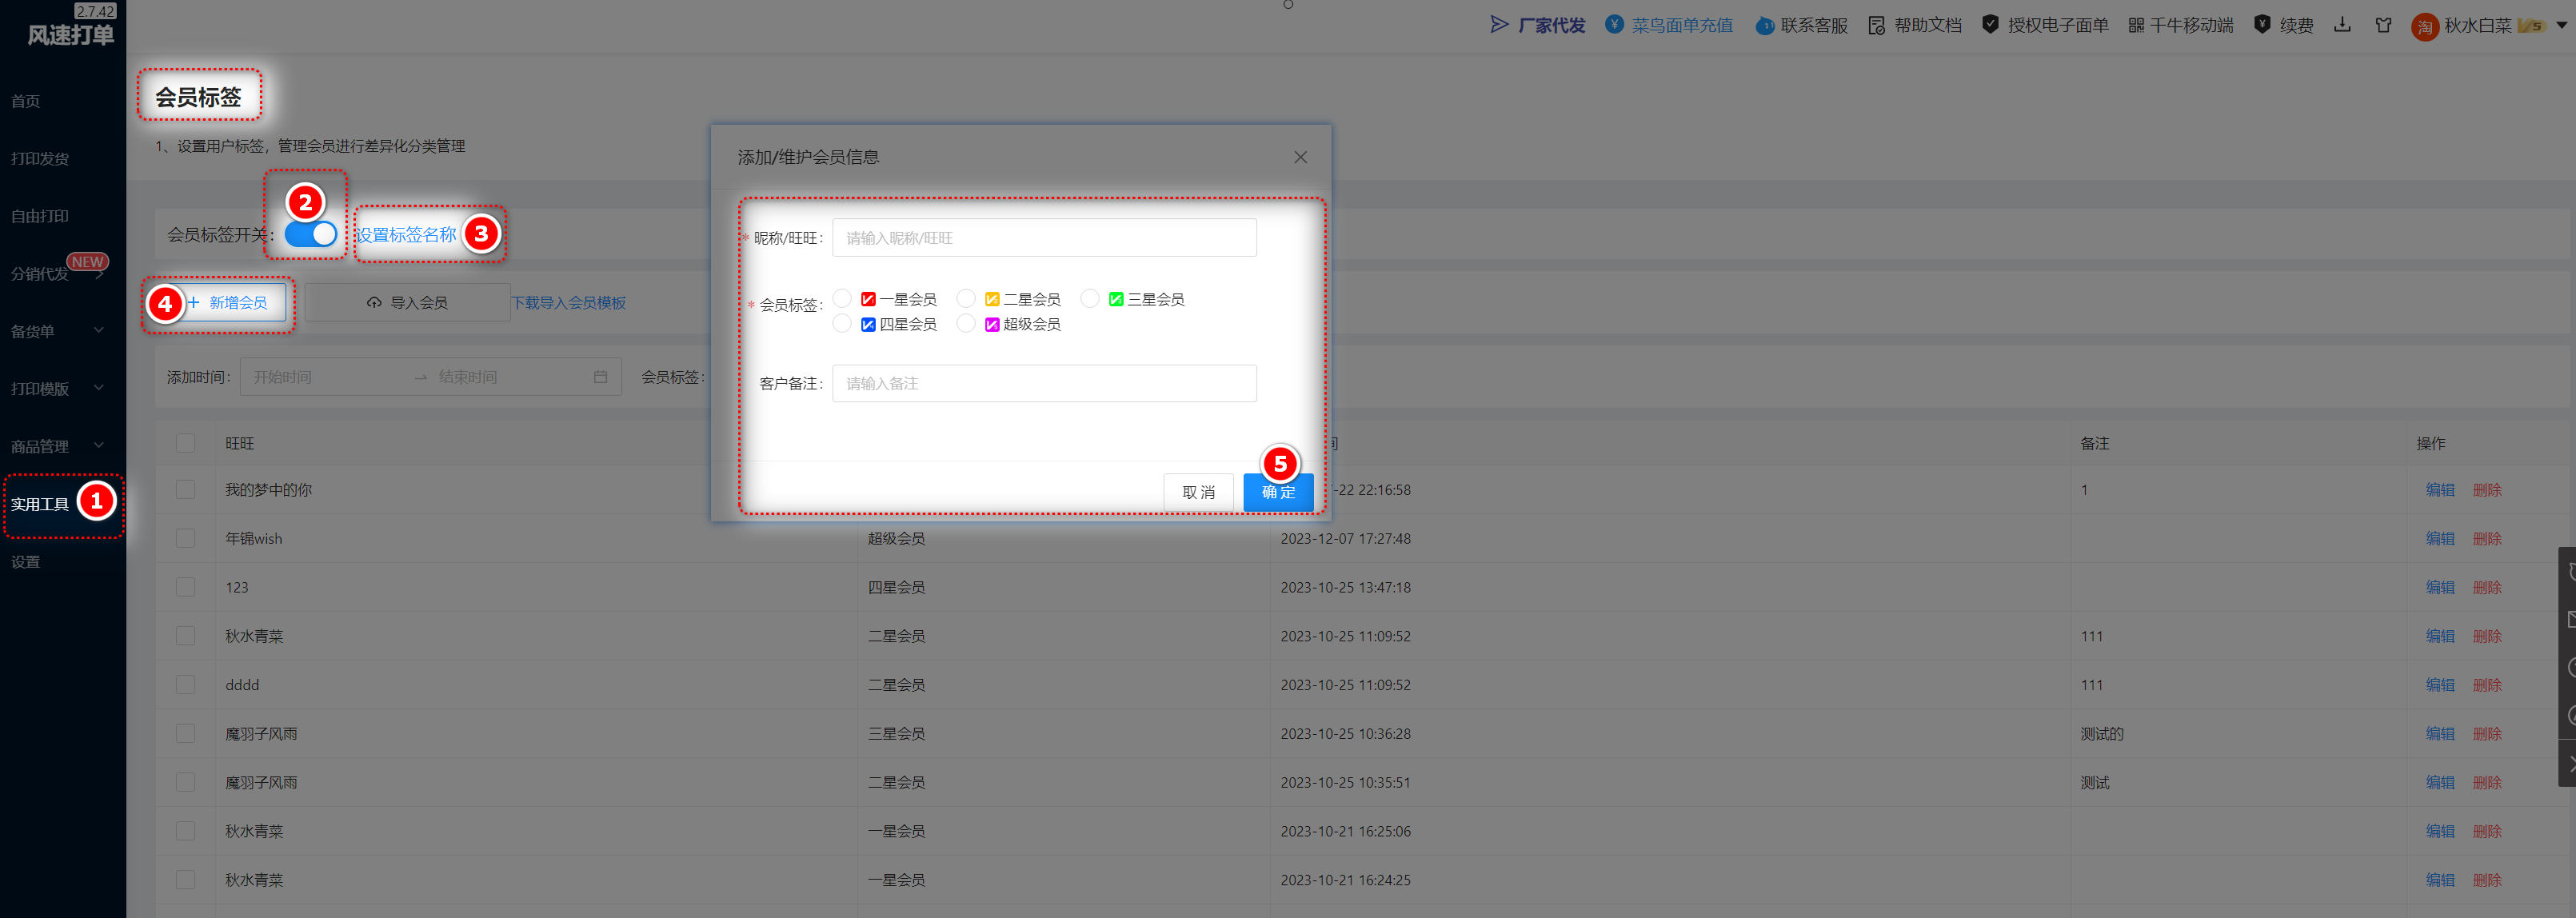2576x918 pixels.
Task: Check the select-all checkbox in the 旺旺 header
Action: pos(186,443)
